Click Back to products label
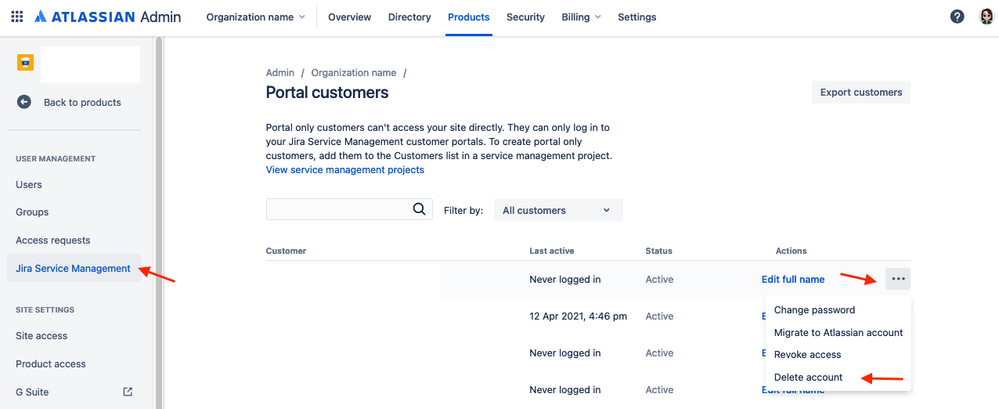This screenshot has height=409, width=999. click(82, 102)
